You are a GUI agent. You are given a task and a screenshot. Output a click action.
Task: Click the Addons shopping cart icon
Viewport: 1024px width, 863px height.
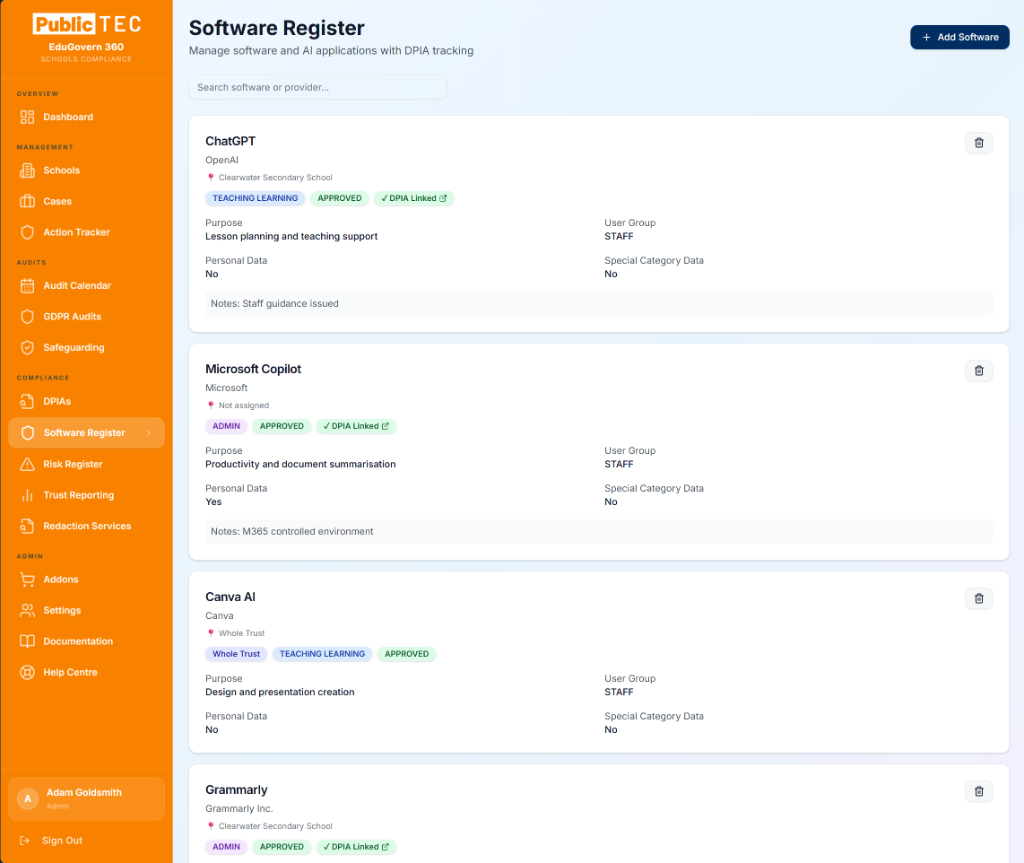(27, 579)
